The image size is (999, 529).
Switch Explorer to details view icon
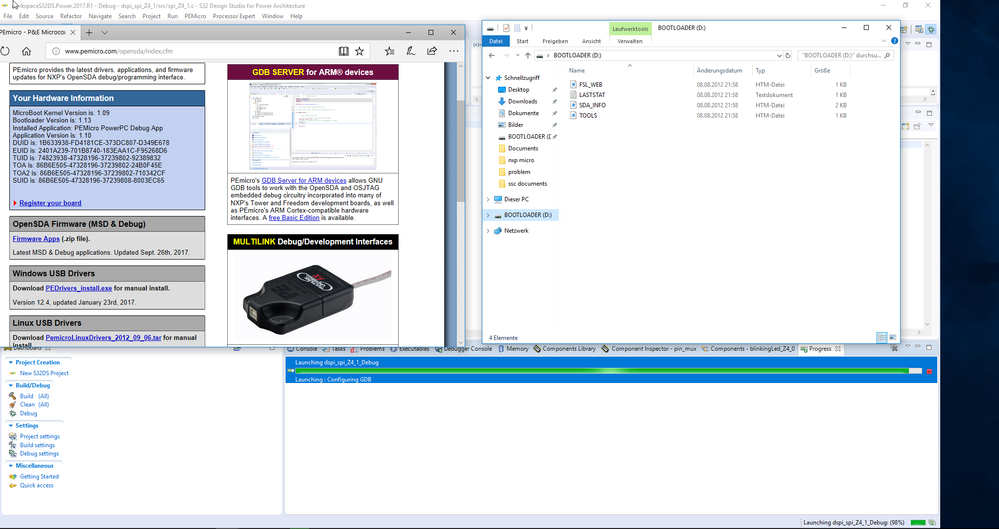(x=881, y=337)
